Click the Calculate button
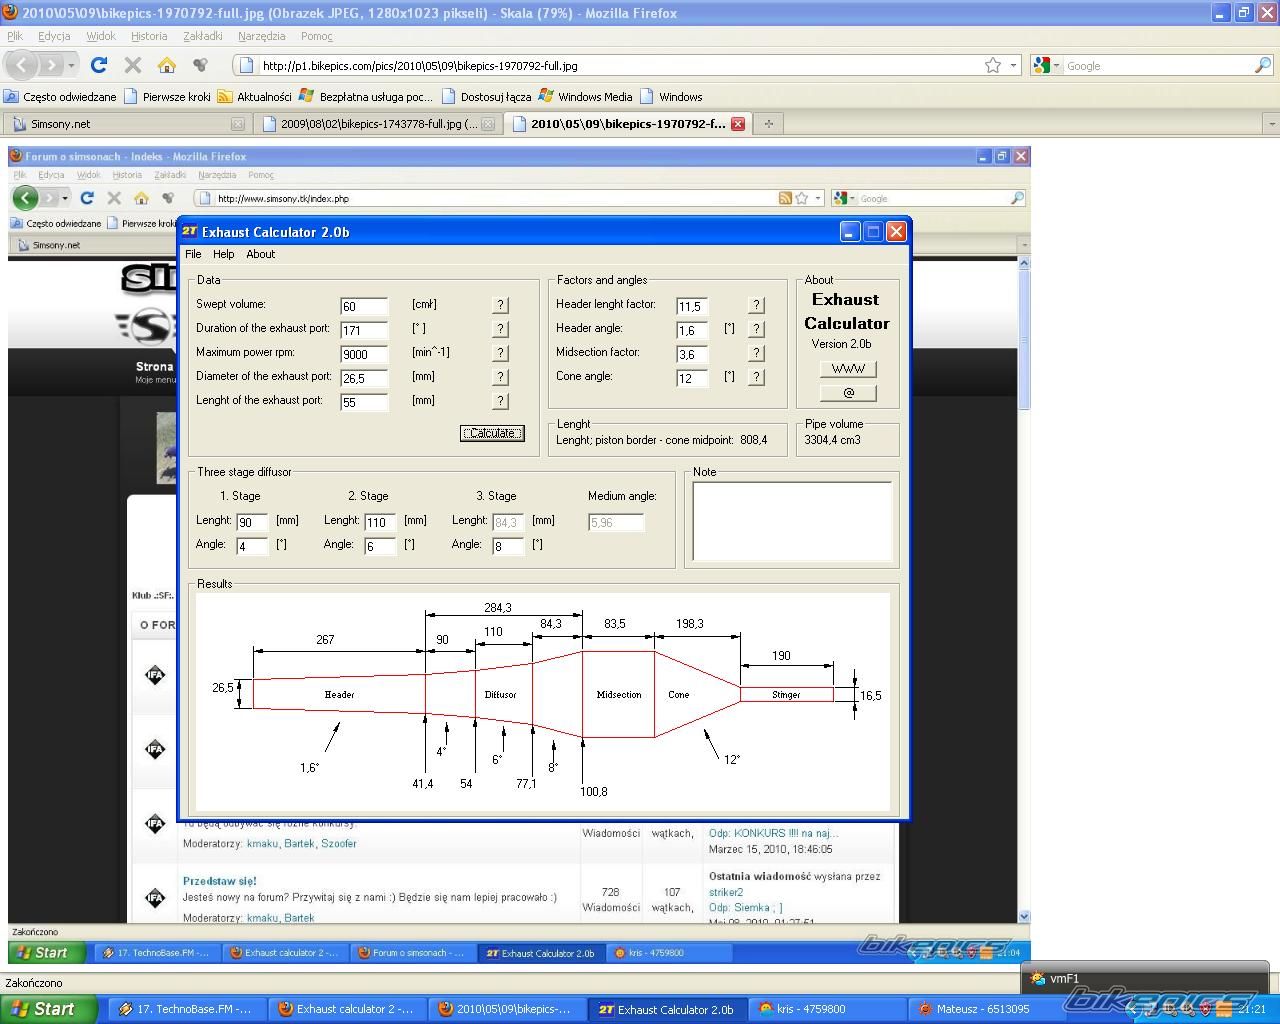 (x=492, y=433)
